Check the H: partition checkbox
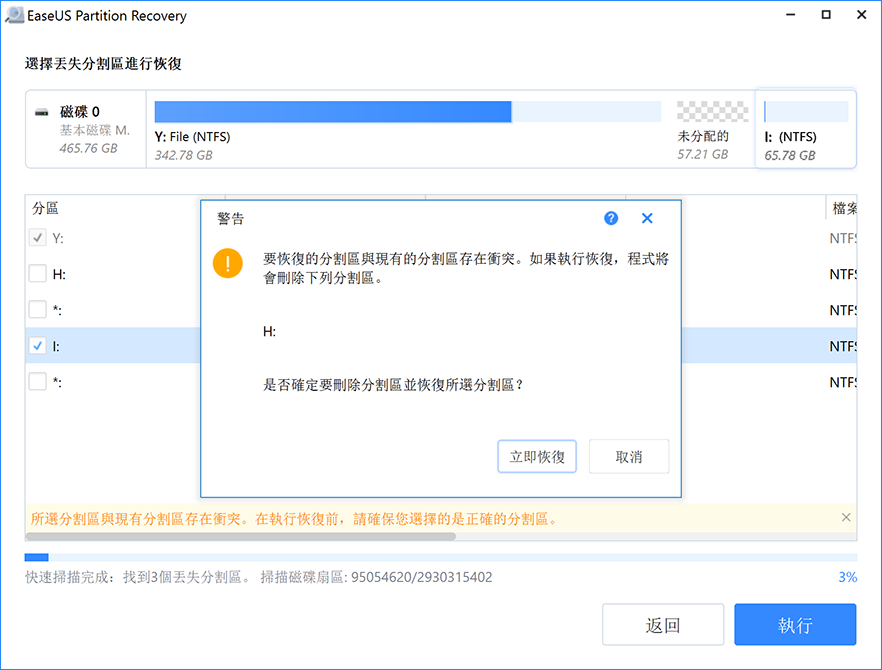Image resolution: width=882 pixels, height=670 pixels. tap(37, 273)
